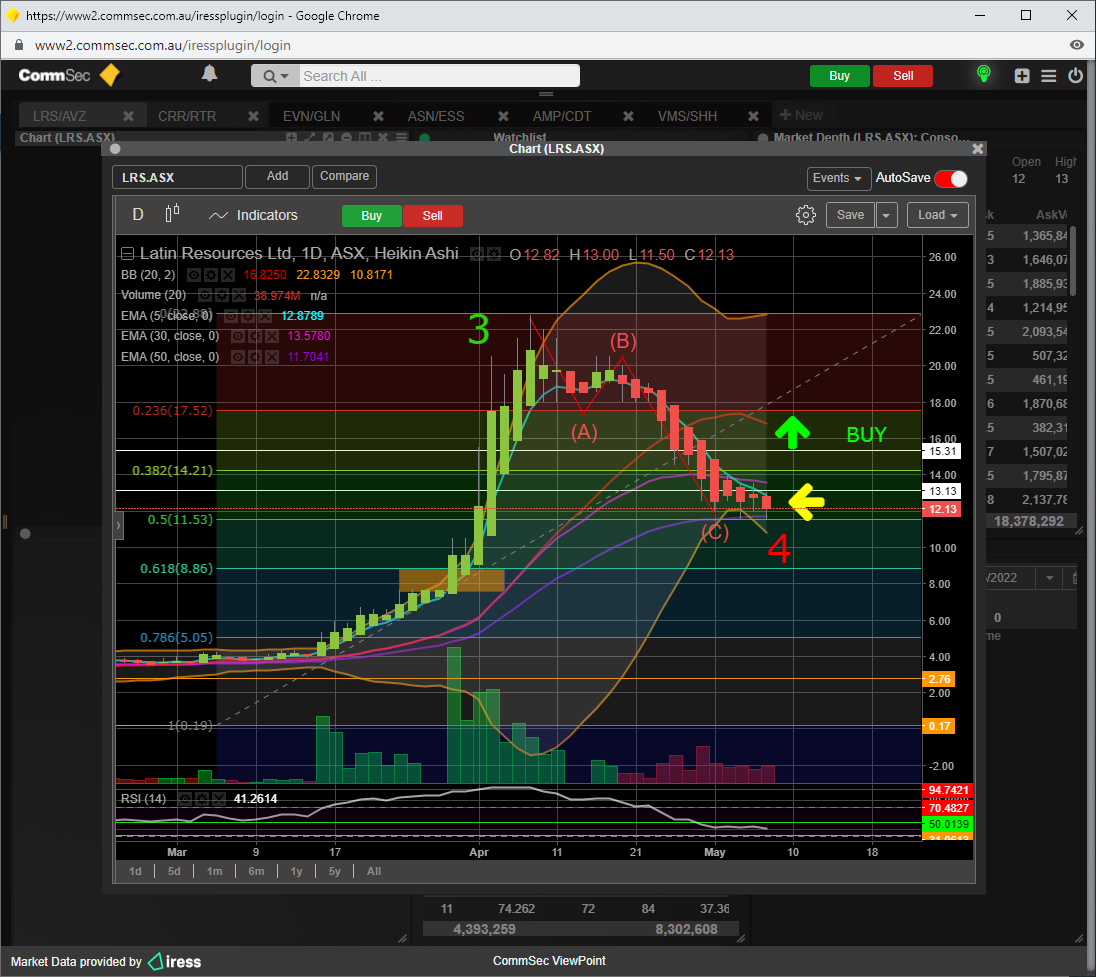Select the candlestick chart style icon
The width and height of the screenshot is (1096, 977).
pyautogui.click(x=172, y=214)
